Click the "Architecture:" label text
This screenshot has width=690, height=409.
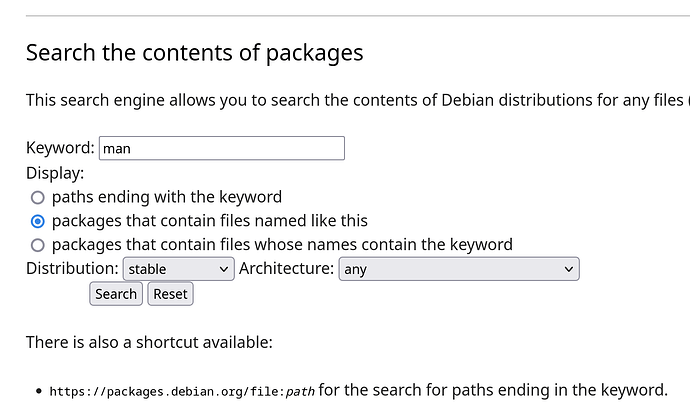[x=286, y=269]
